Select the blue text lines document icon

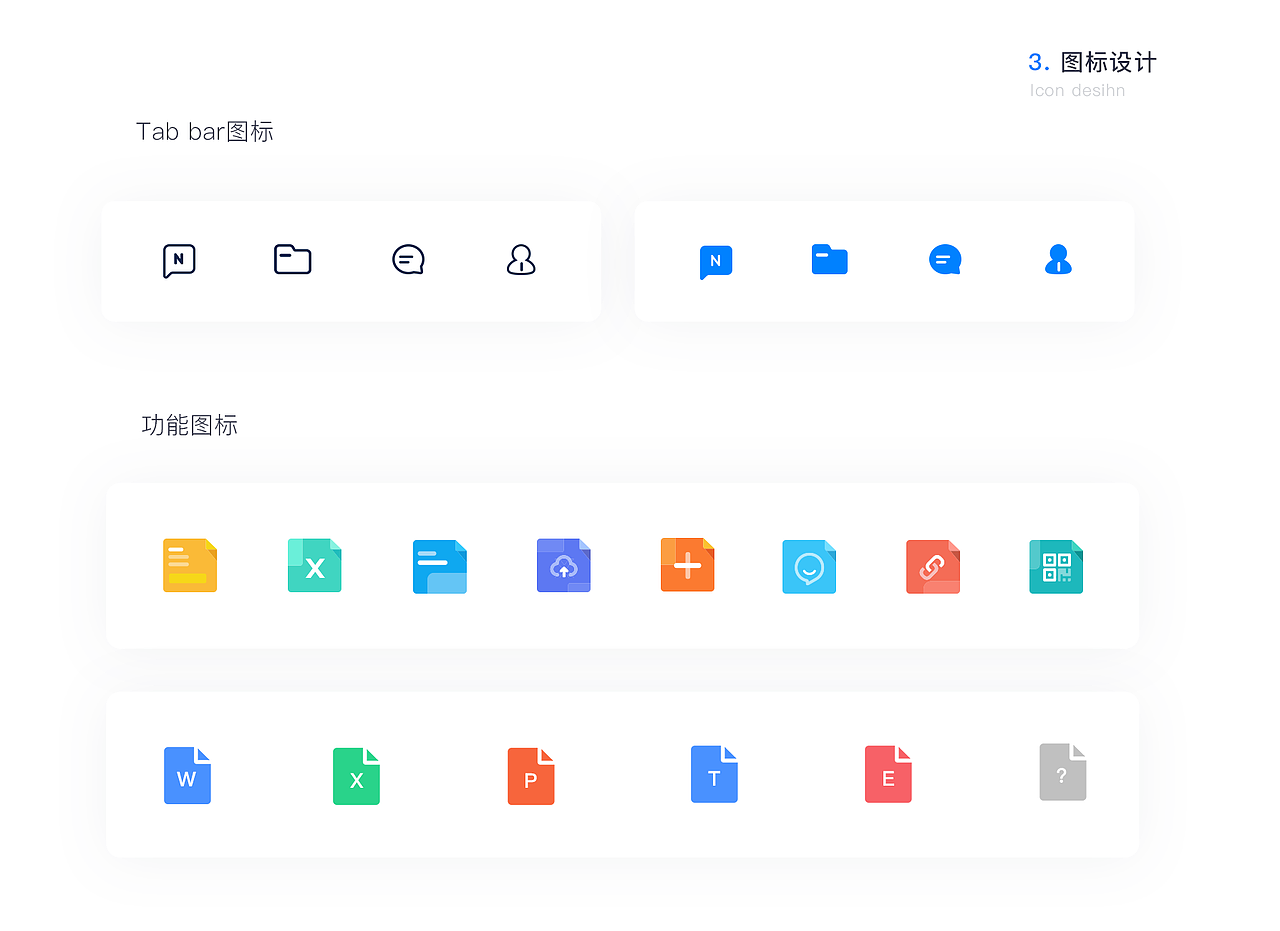tap(440, 567)
